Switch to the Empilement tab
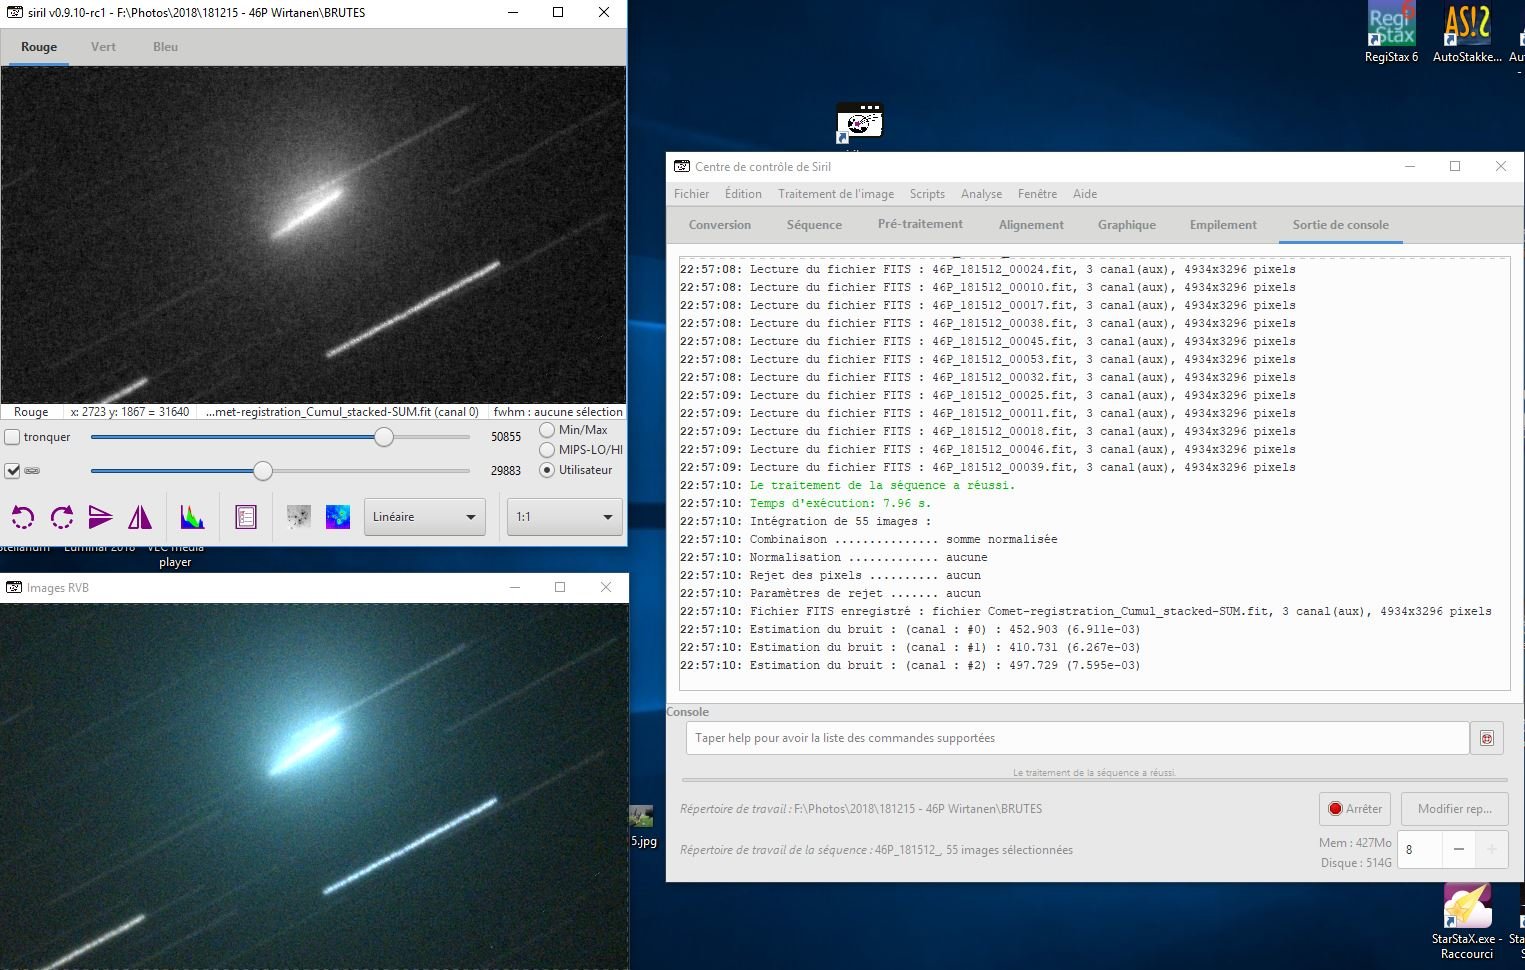 (1223, 225)
